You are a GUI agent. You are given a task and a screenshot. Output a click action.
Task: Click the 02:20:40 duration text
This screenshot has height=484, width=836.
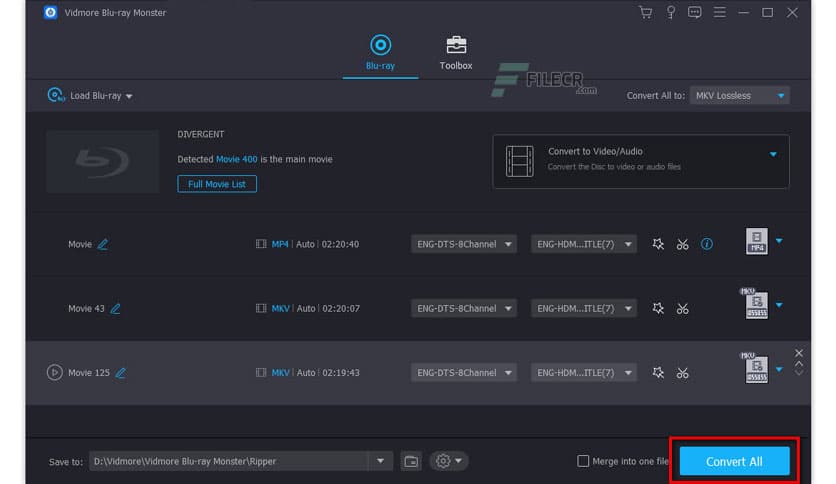point(340,244)
